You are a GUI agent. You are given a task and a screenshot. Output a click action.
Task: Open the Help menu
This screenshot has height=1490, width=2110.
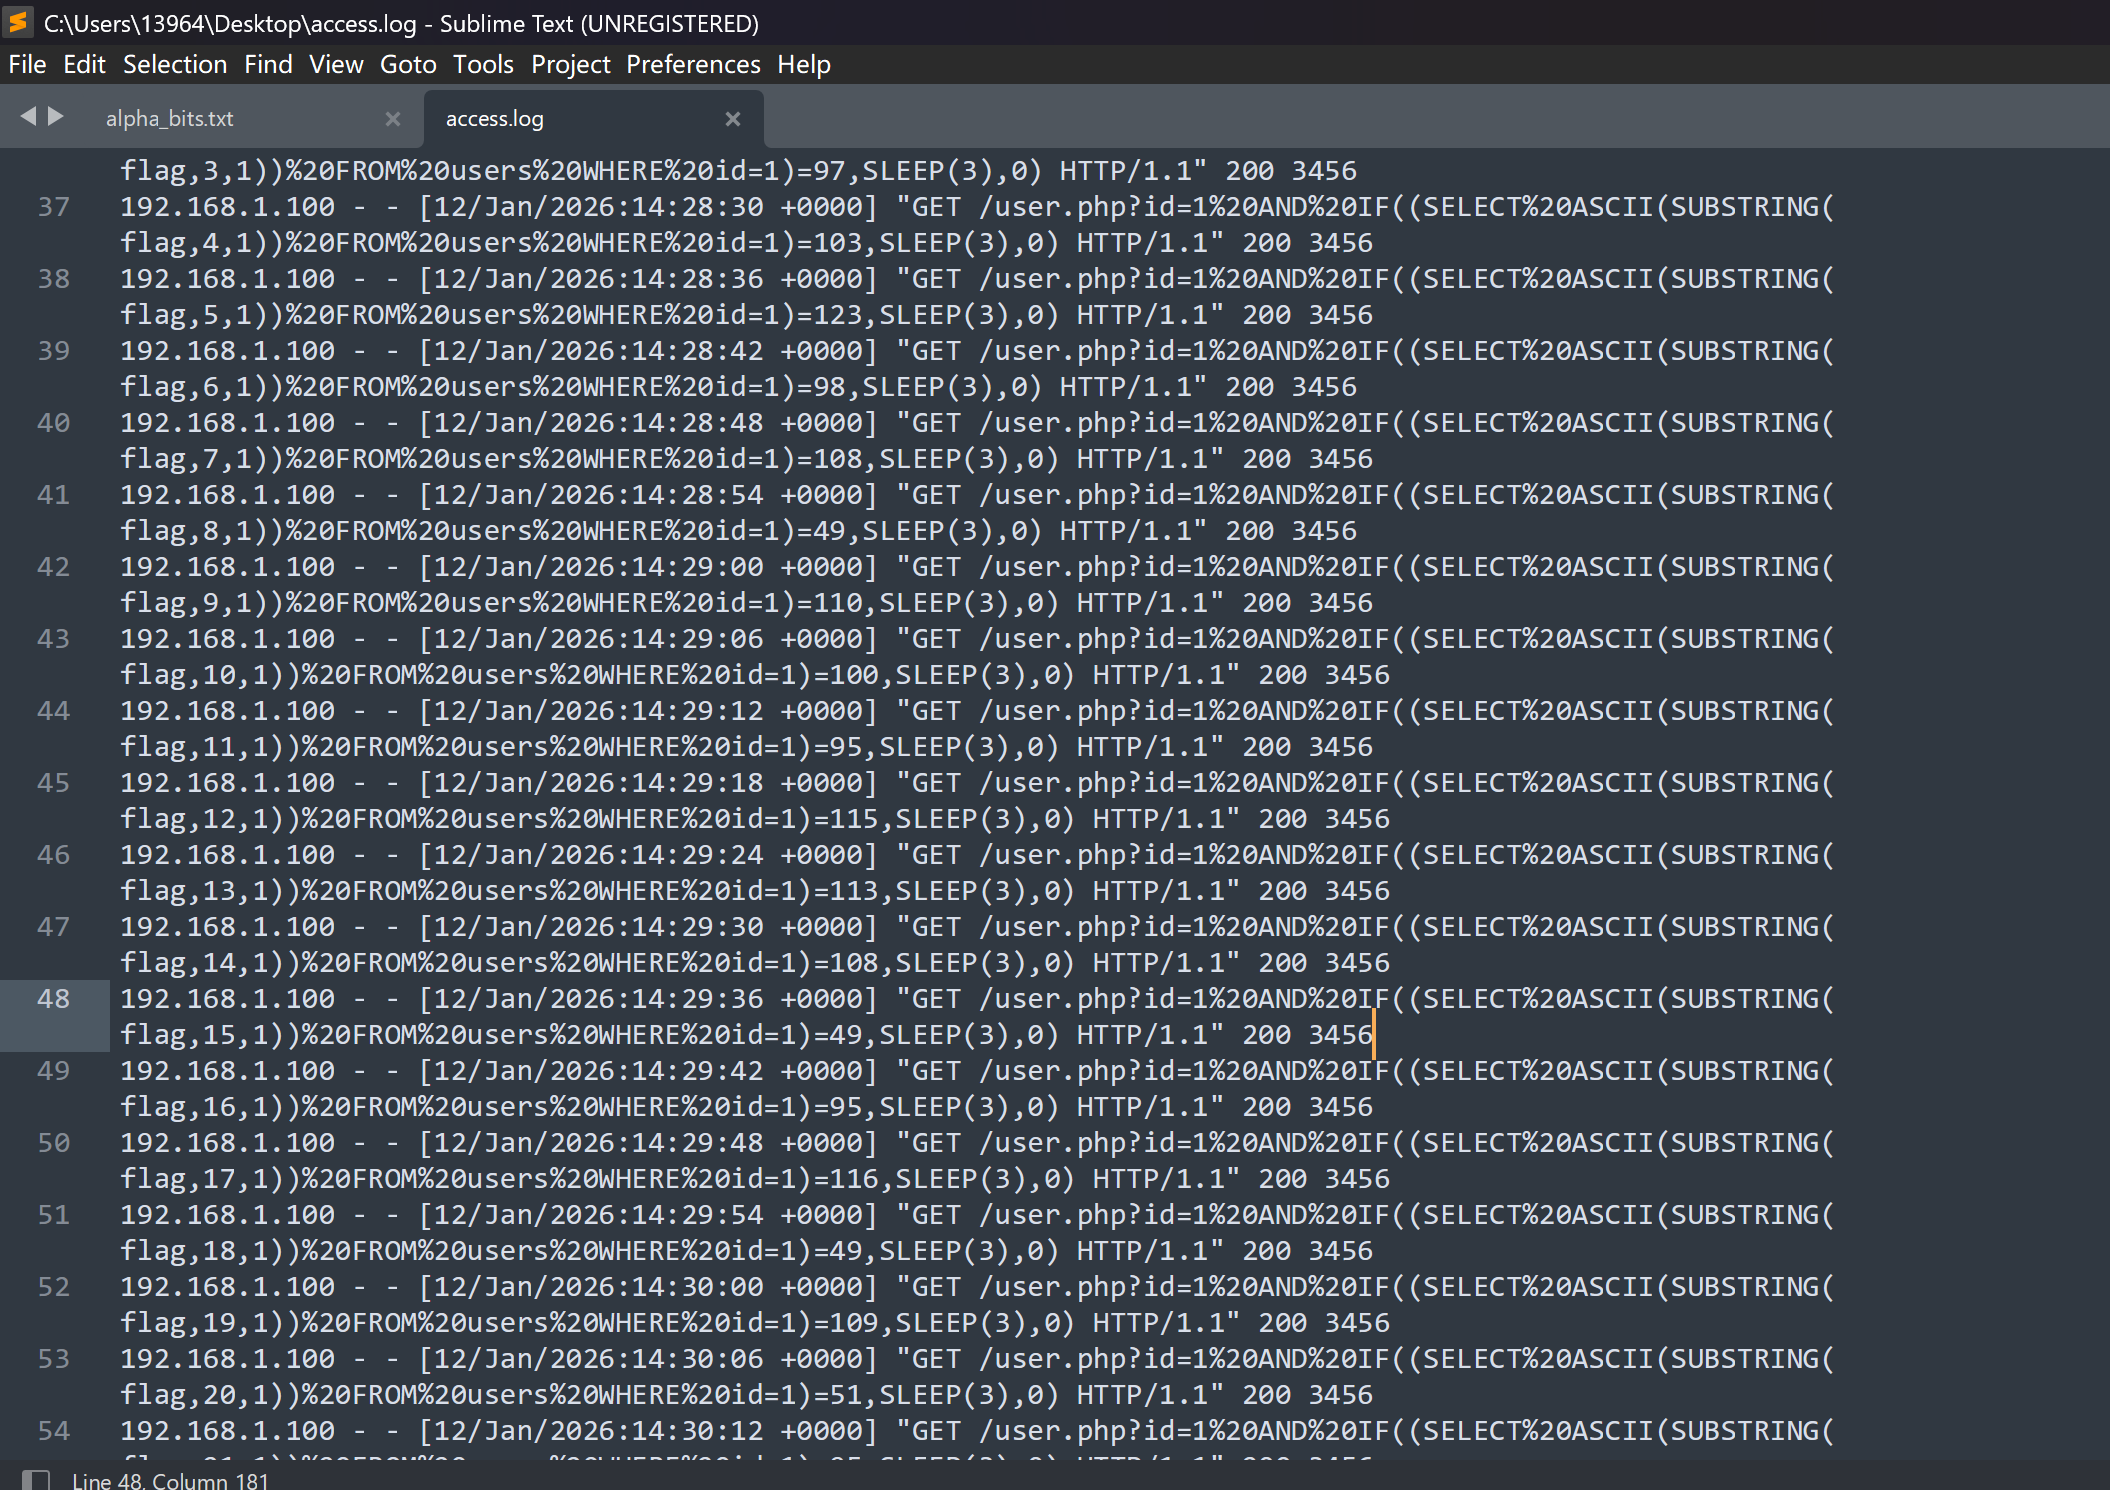804,65
